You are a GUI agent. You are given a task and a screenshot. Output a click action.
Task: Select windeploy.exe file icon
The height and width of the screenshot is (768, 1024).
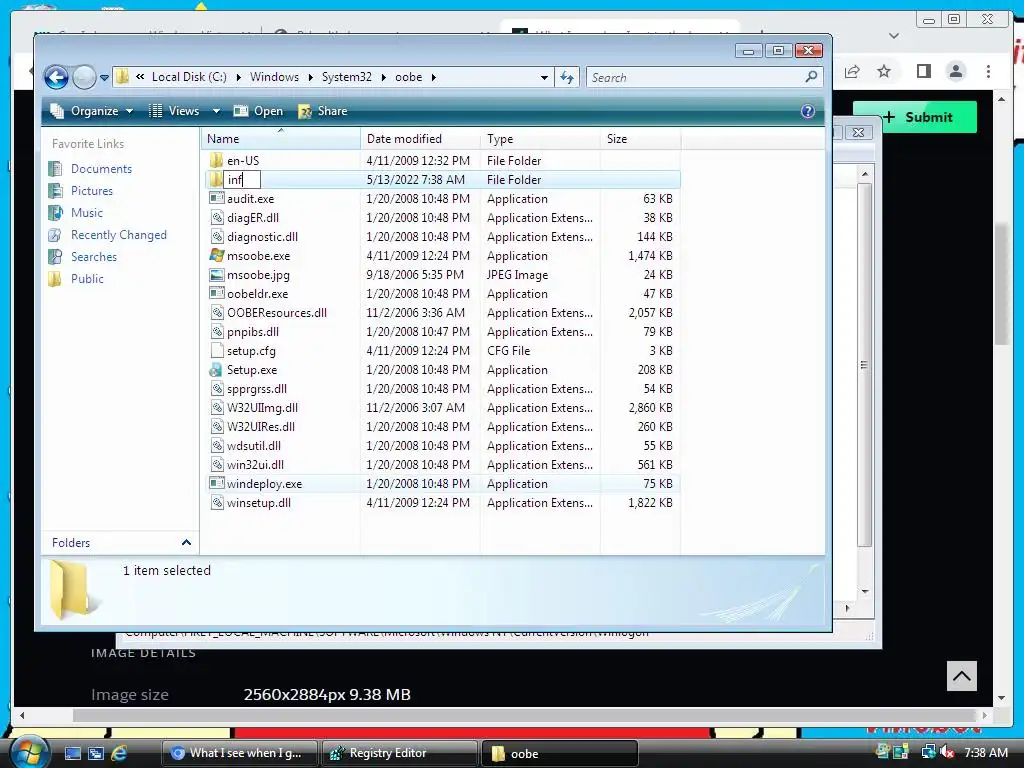[x=216, y=483]
